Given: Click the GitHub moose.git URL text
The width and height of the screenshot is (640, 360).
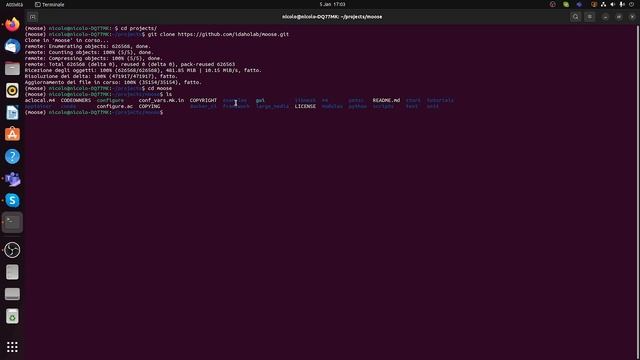Looking at the screenshot, I should coord(233,34).
